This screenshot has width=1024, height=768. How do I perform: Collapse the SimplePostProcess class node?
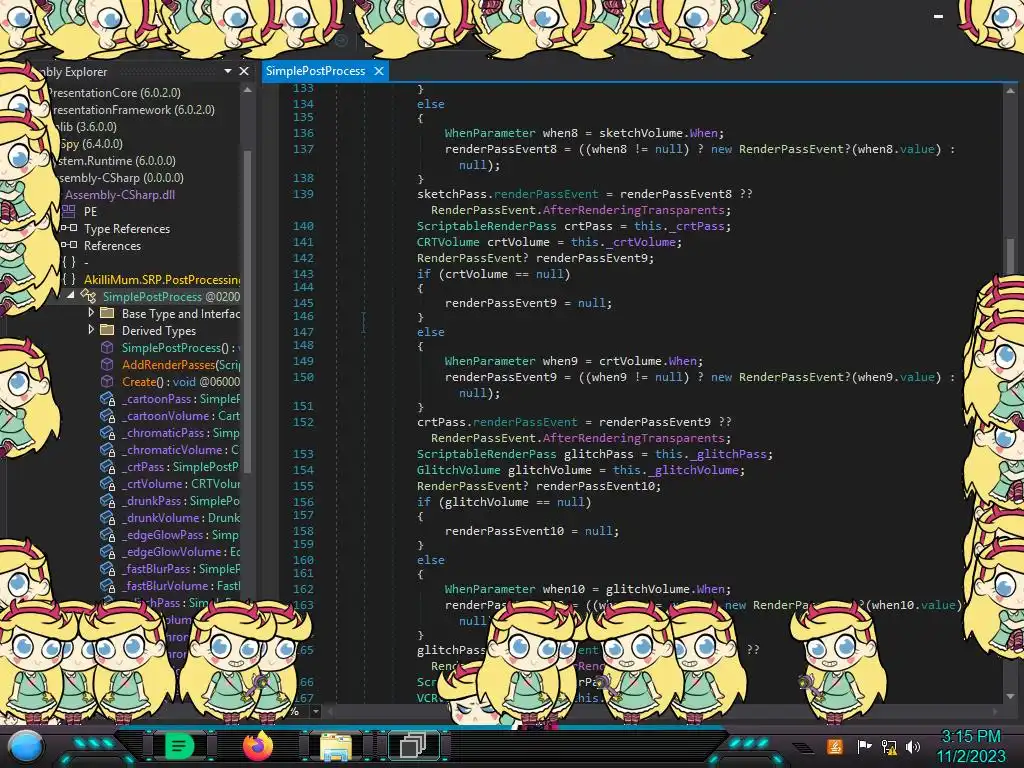pyautogui.click(x=71, y=296)
